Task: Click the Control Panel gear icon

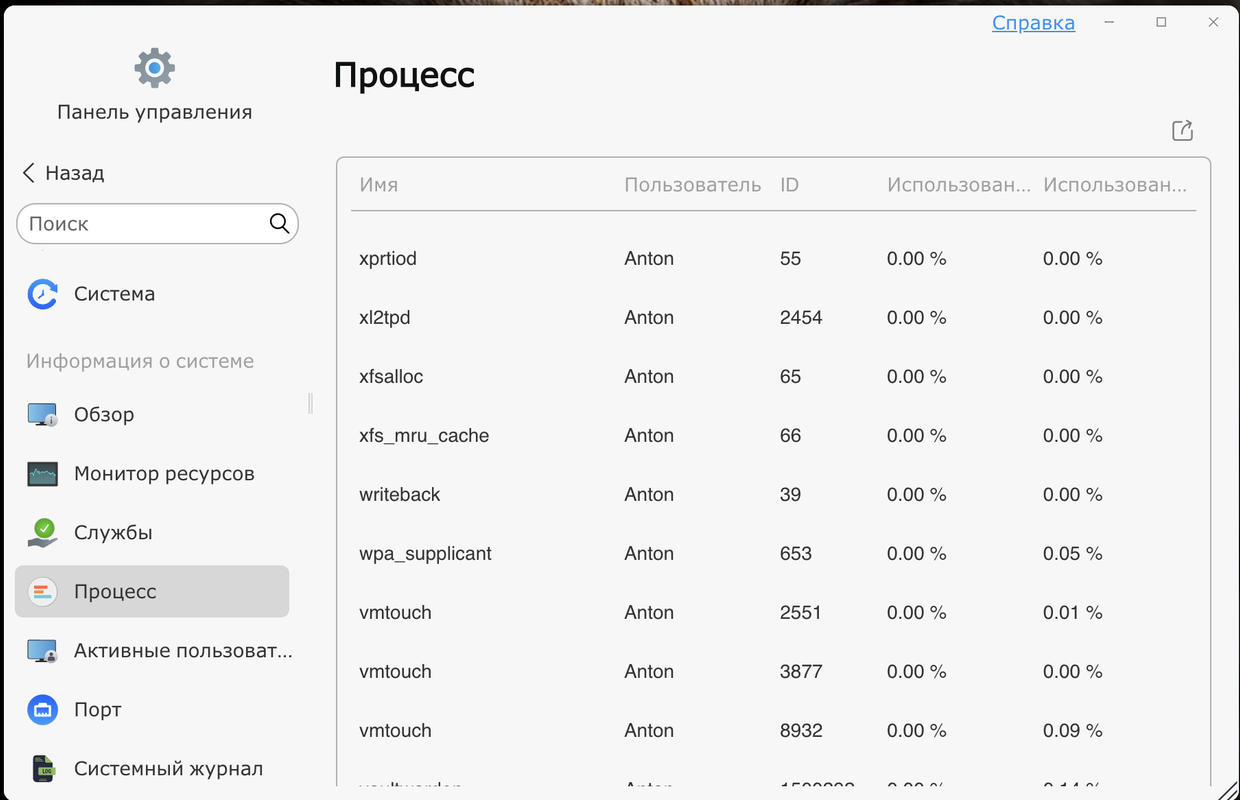Action: point(155,68)
